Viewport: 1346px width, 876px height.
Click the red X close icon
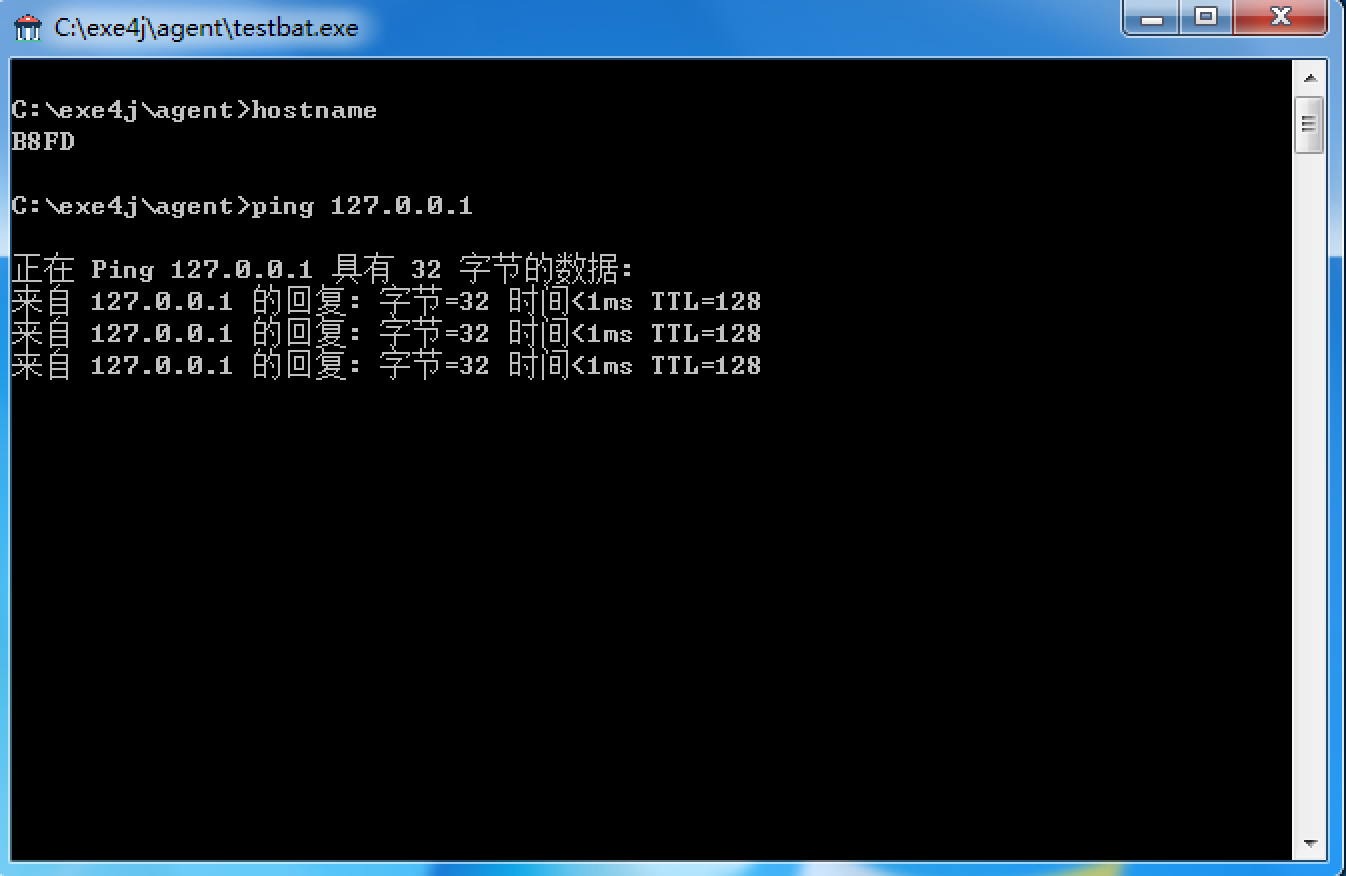(1281, 17)
